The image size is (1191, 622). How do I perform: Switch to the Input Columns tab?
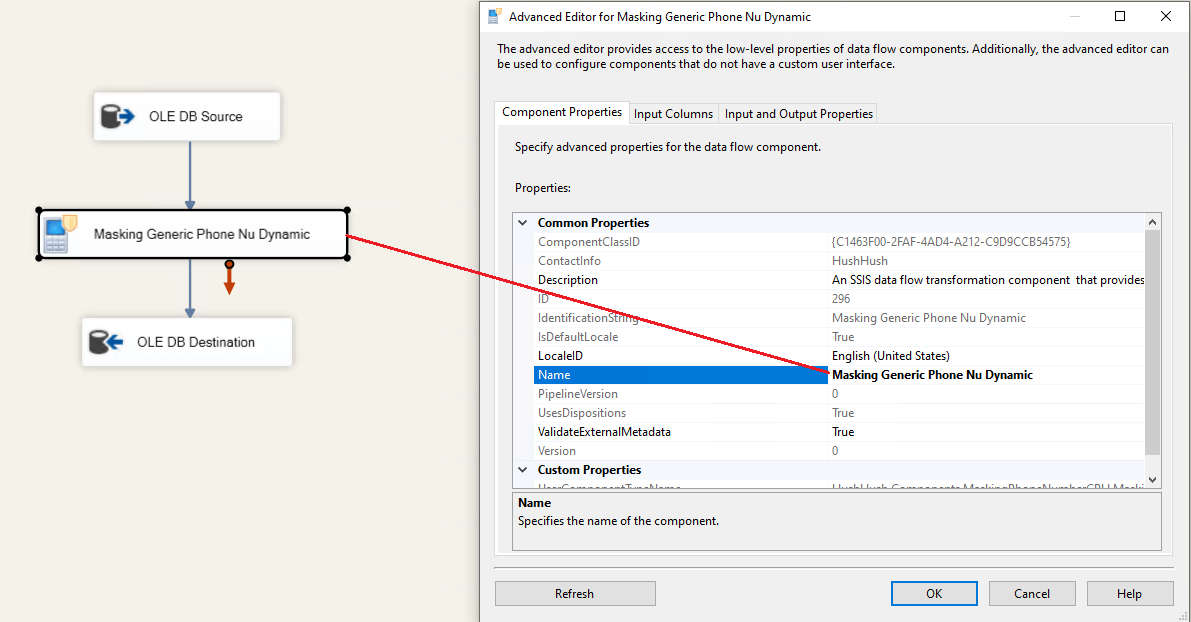click(x=673, y=114)
